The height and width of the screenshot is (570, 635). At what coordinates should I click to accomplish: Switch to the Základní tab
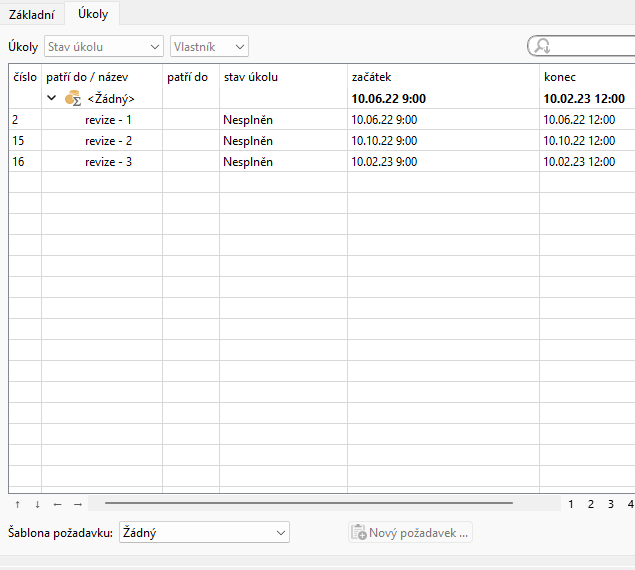pos(31,14)
